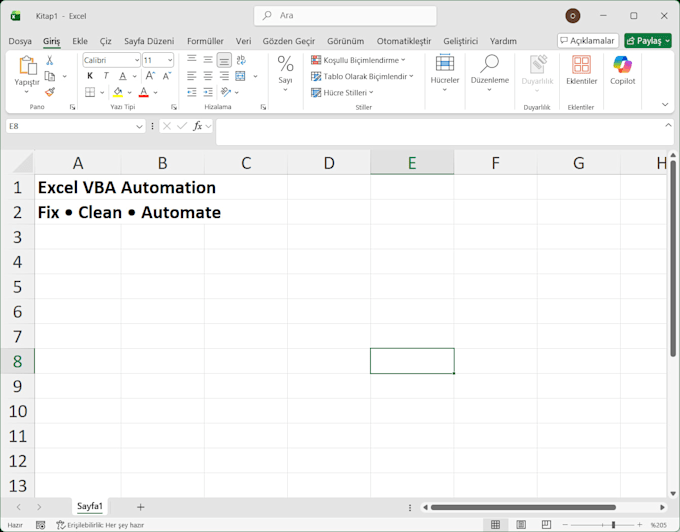Click the Normal view icon in status bar

495,525
